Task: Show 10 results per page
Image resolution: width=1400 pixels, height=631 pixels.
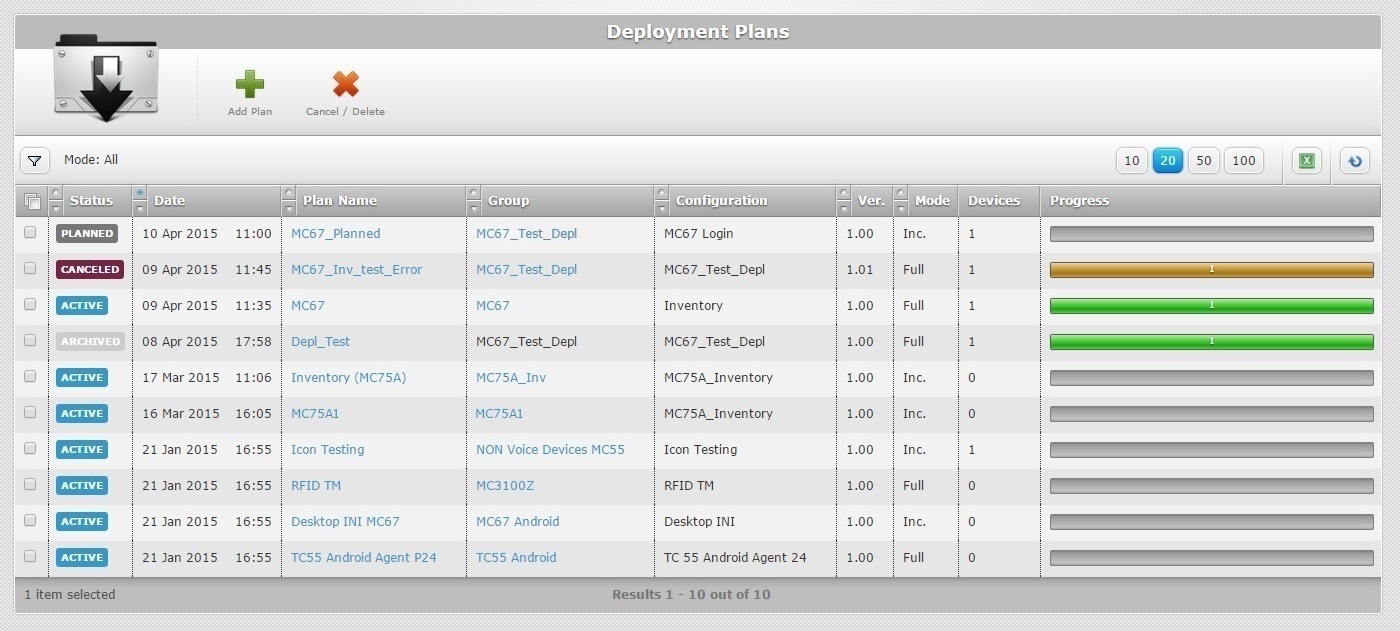Action: pyautogui.click(x=1131, y=160)
